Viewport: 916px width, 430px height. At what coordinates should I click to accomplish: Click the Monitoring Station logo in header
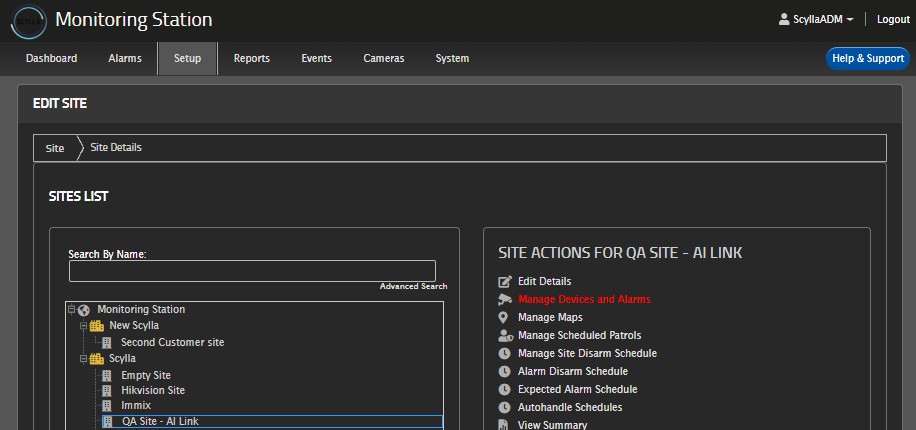point(28,20)
